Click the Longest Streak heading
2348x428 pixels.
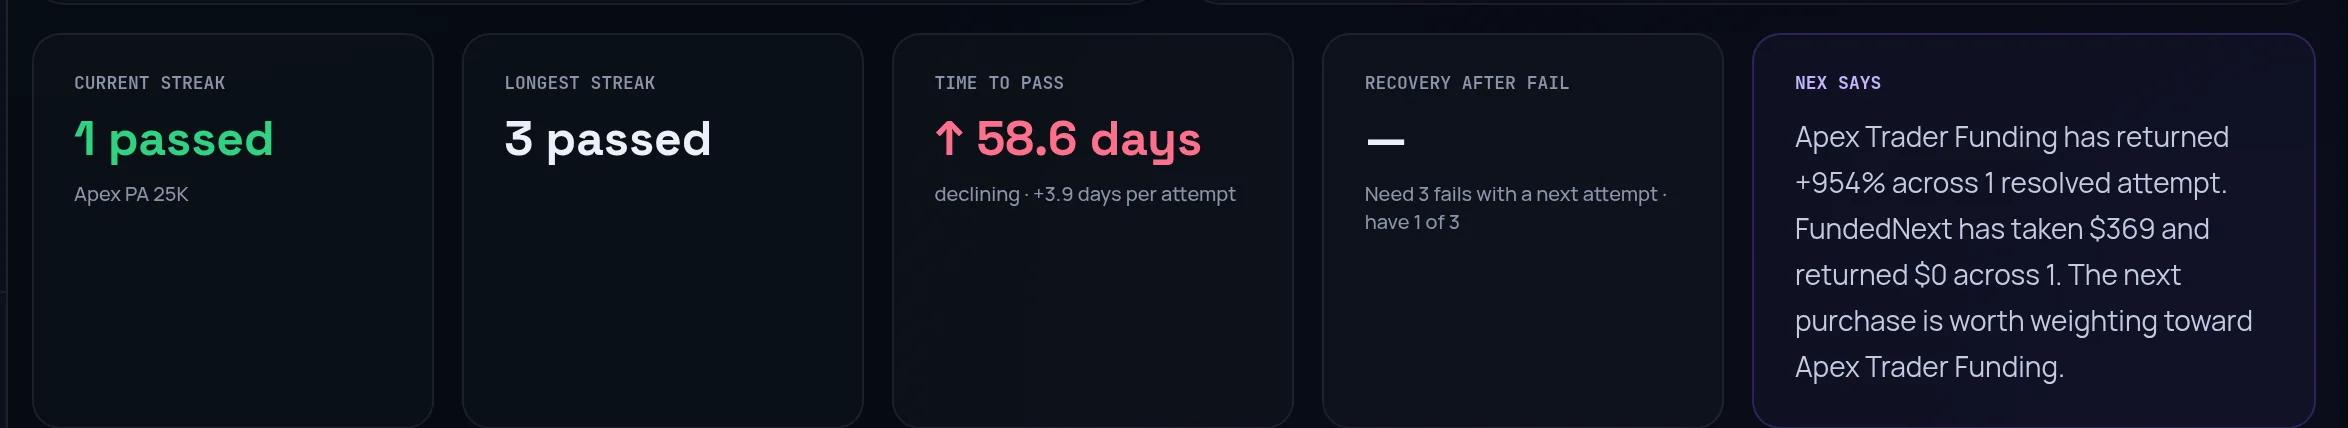(580, 83)
